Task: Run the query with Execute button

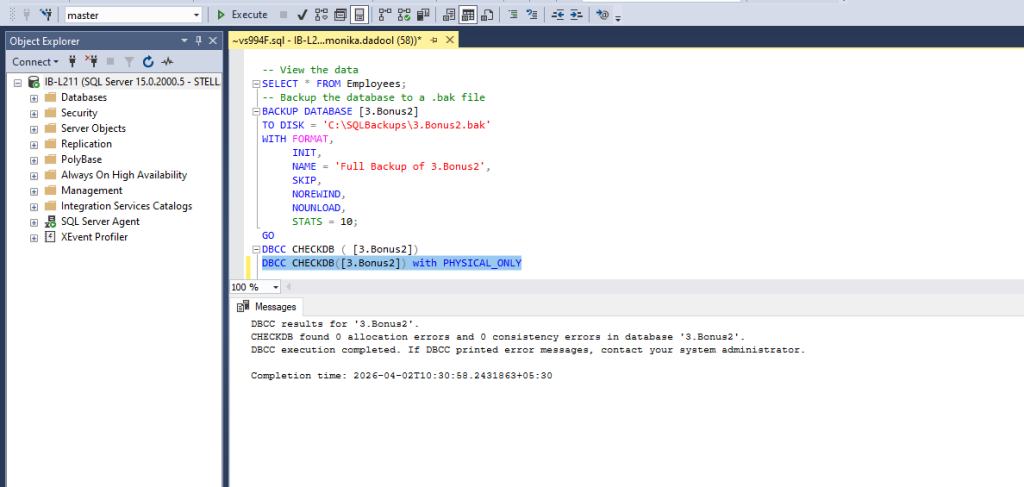Action: [242, 14]
